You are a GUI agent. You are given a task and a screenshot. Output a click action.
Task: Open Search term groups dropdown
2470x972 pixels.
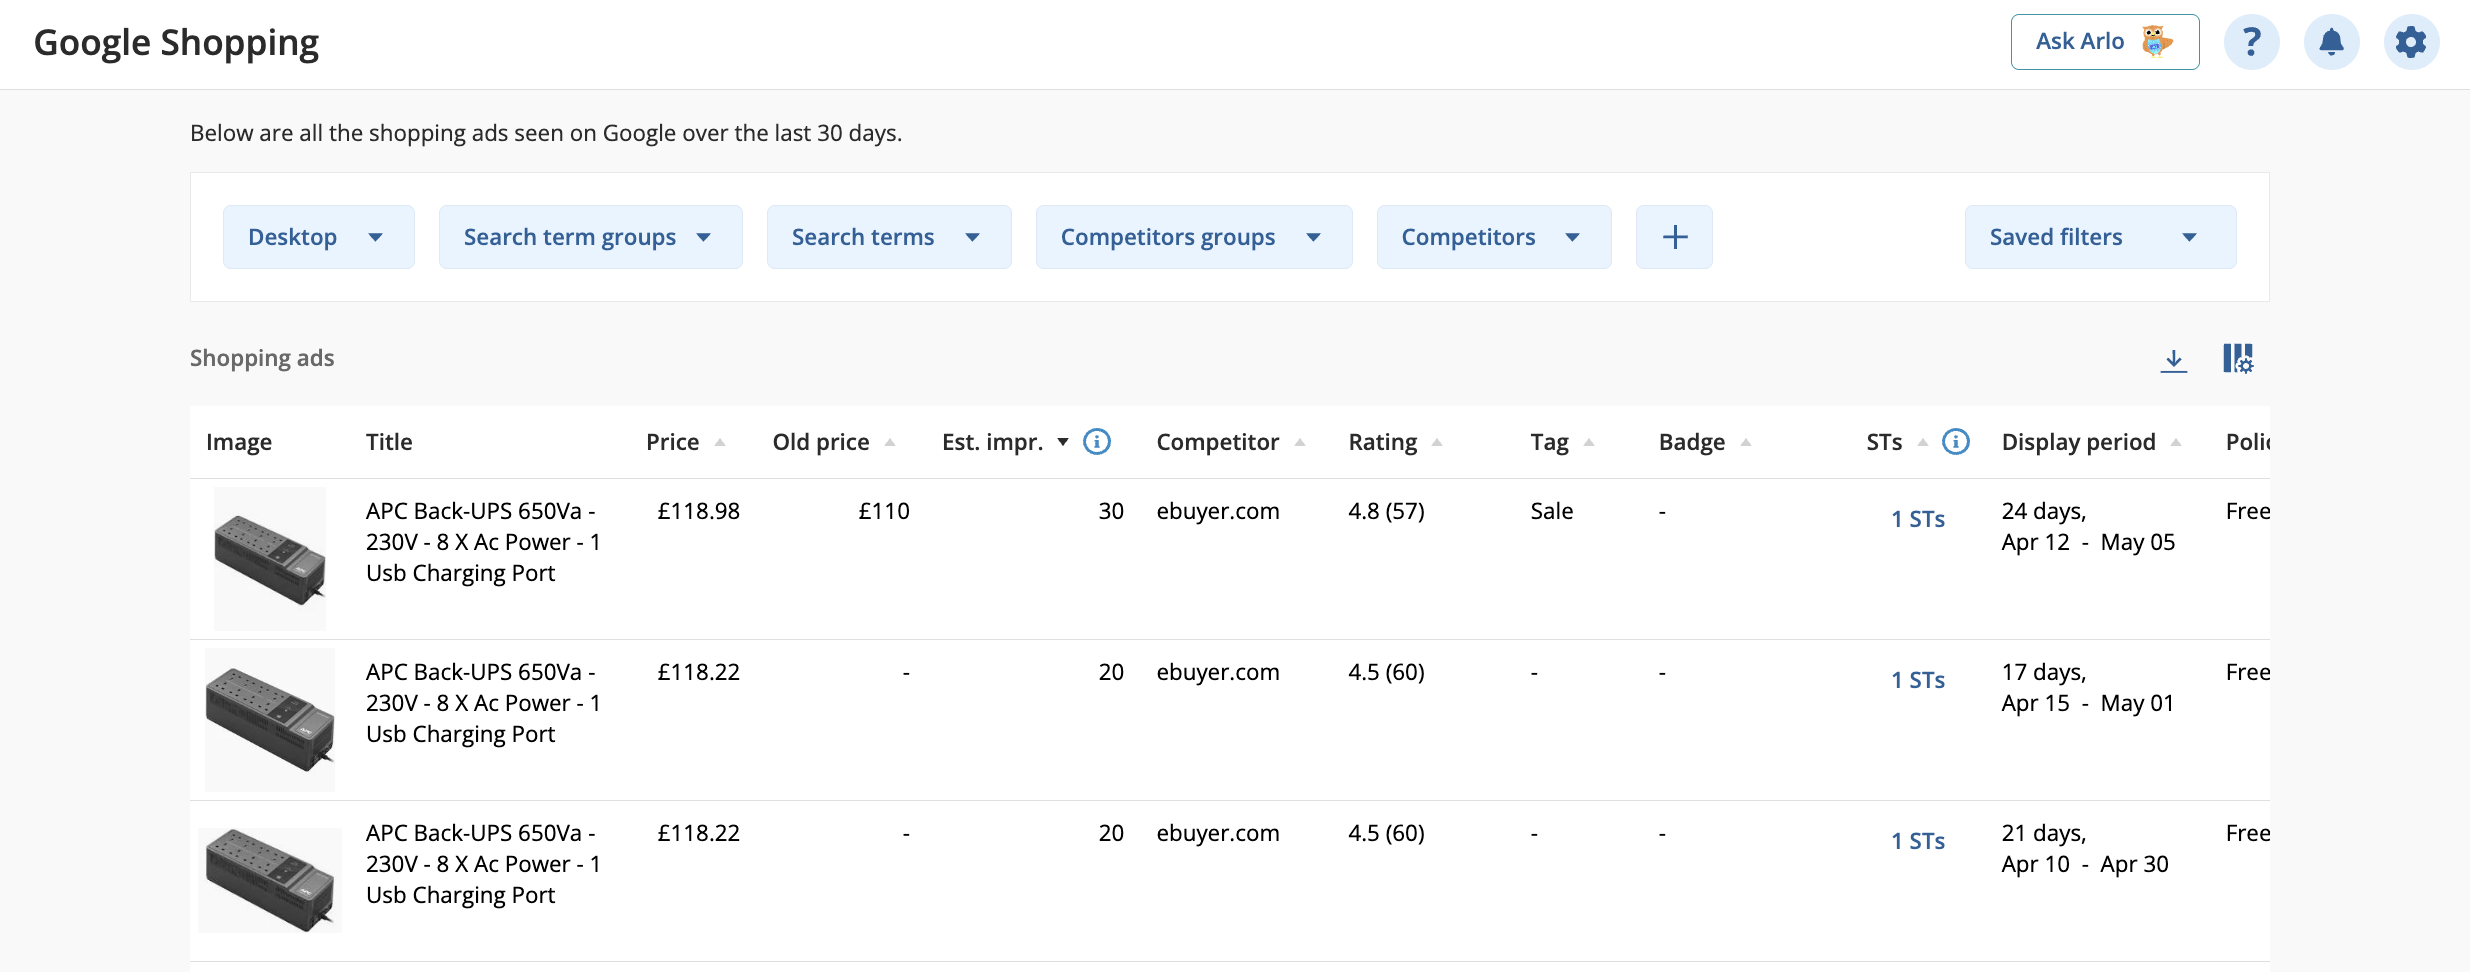click(590, 237)
